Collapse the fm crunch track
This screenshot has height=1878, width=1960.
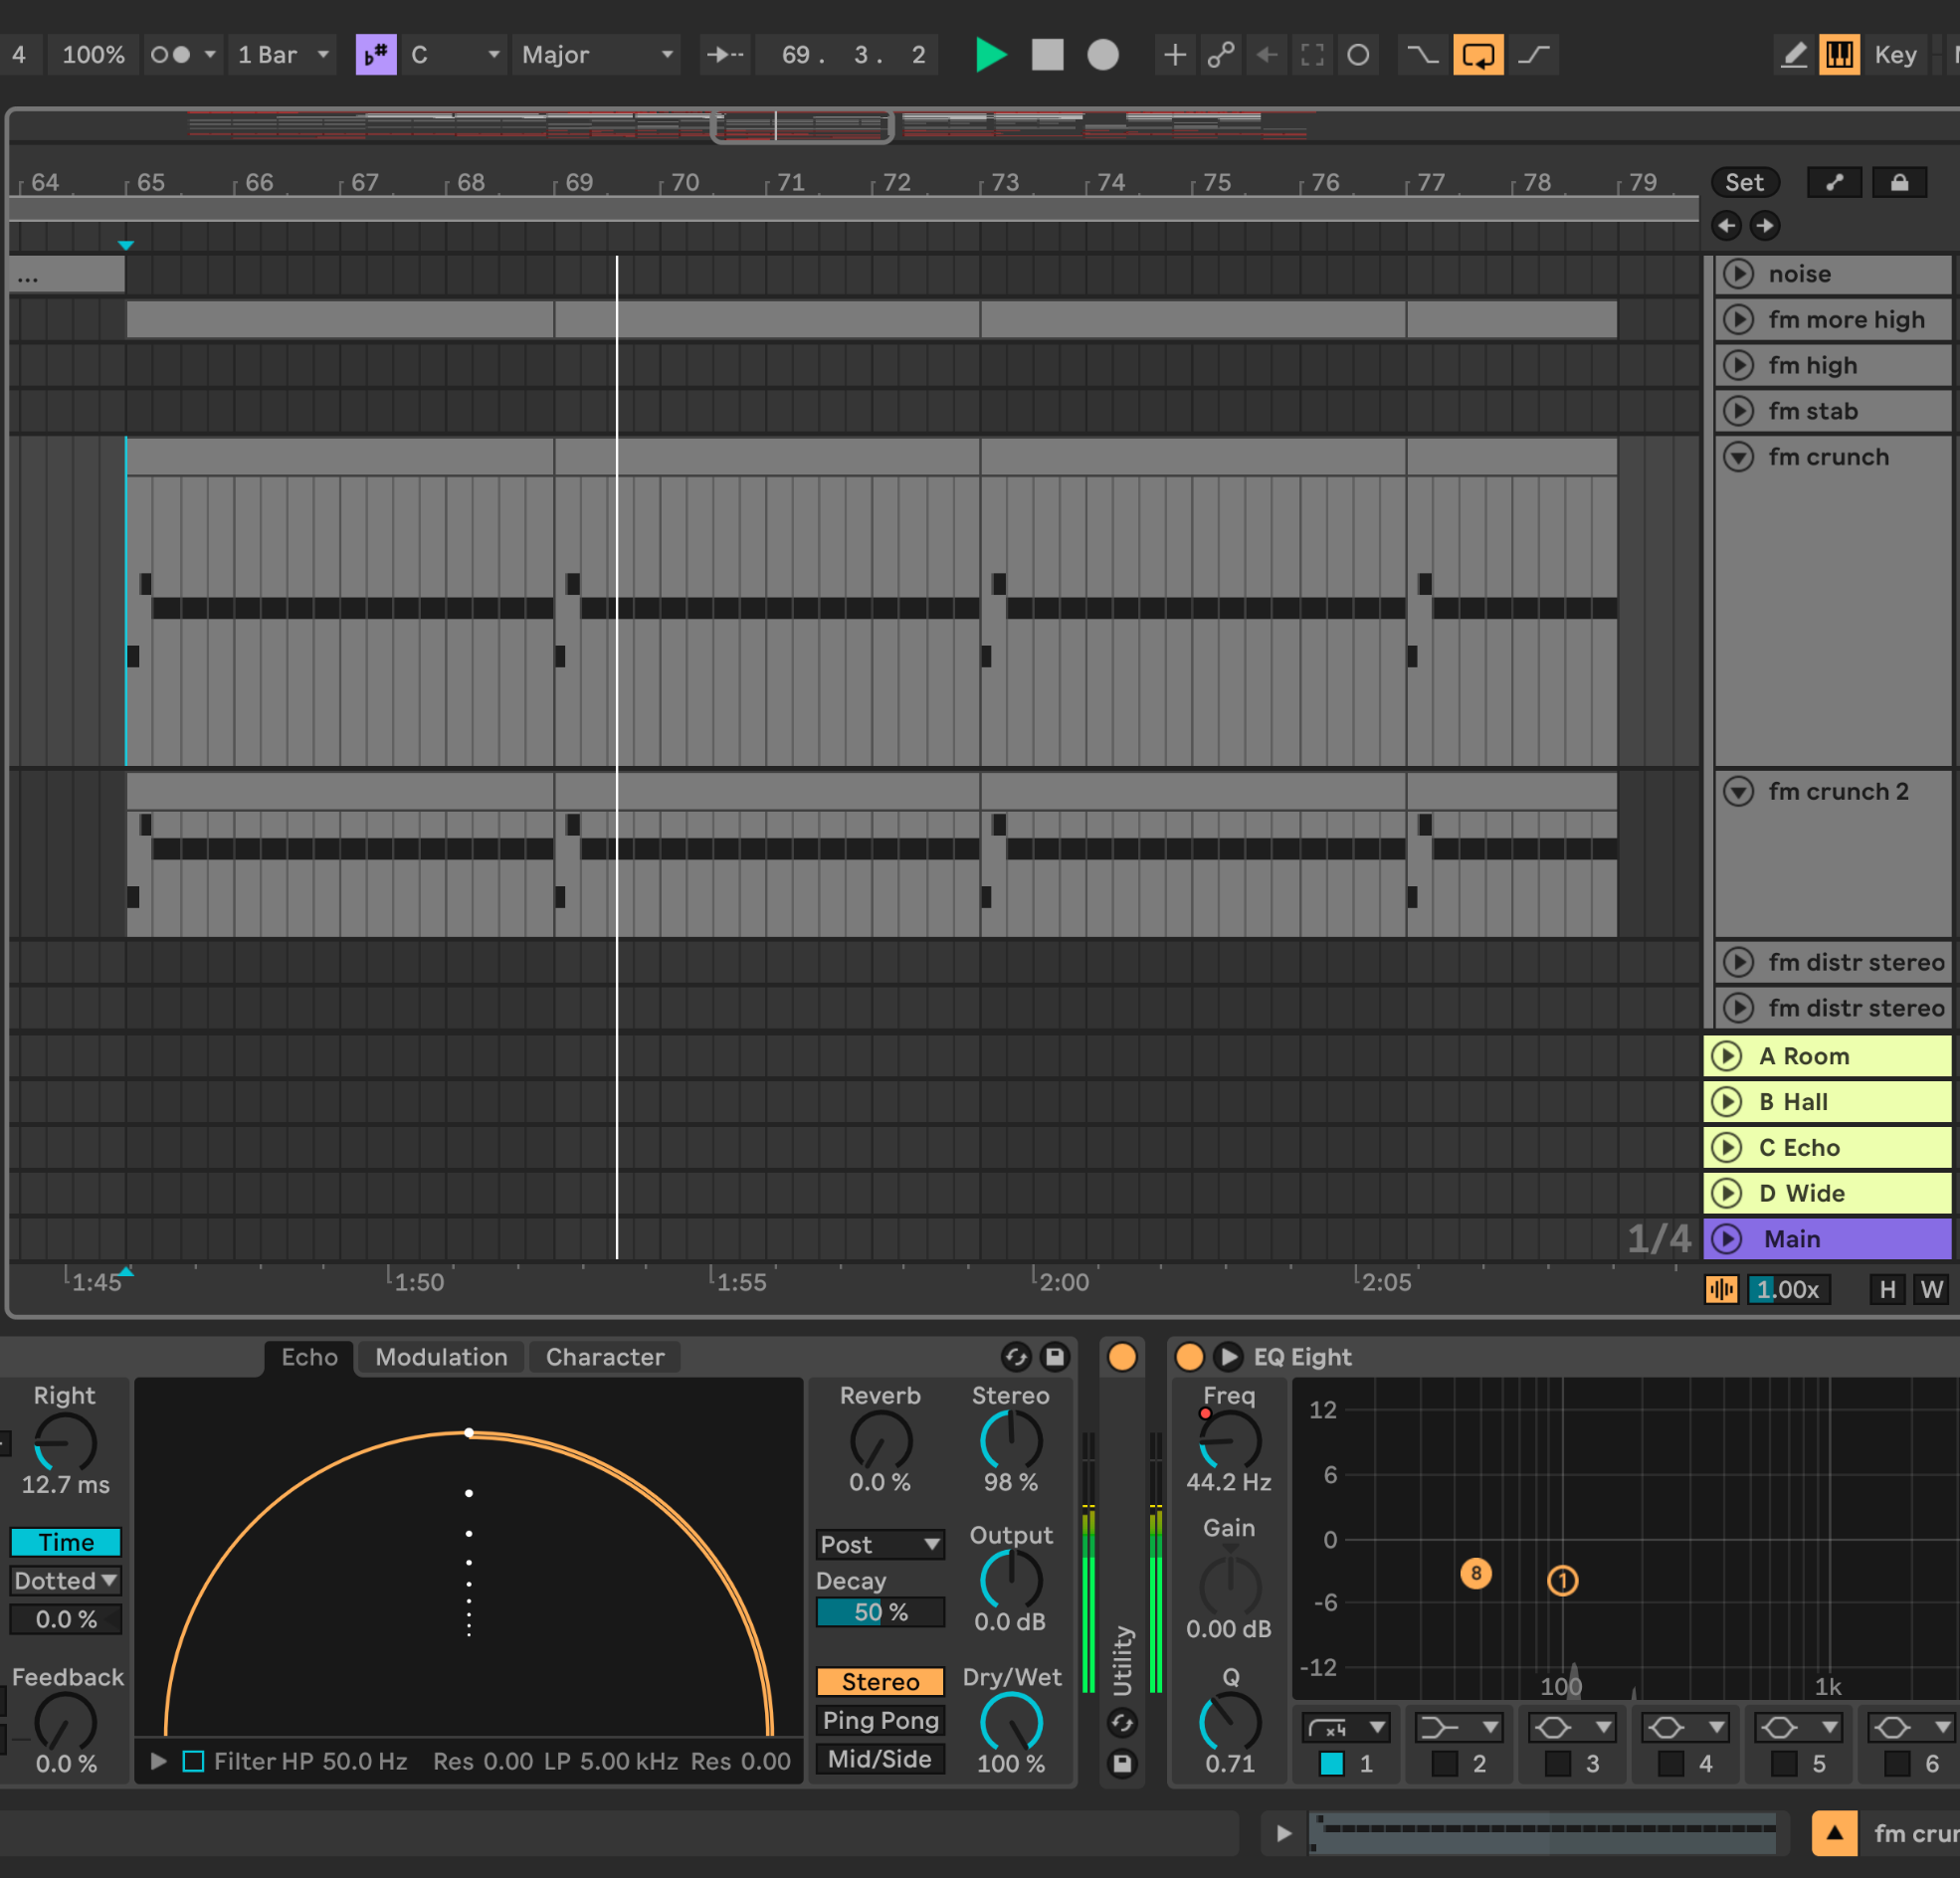[x=1737, y=456]
